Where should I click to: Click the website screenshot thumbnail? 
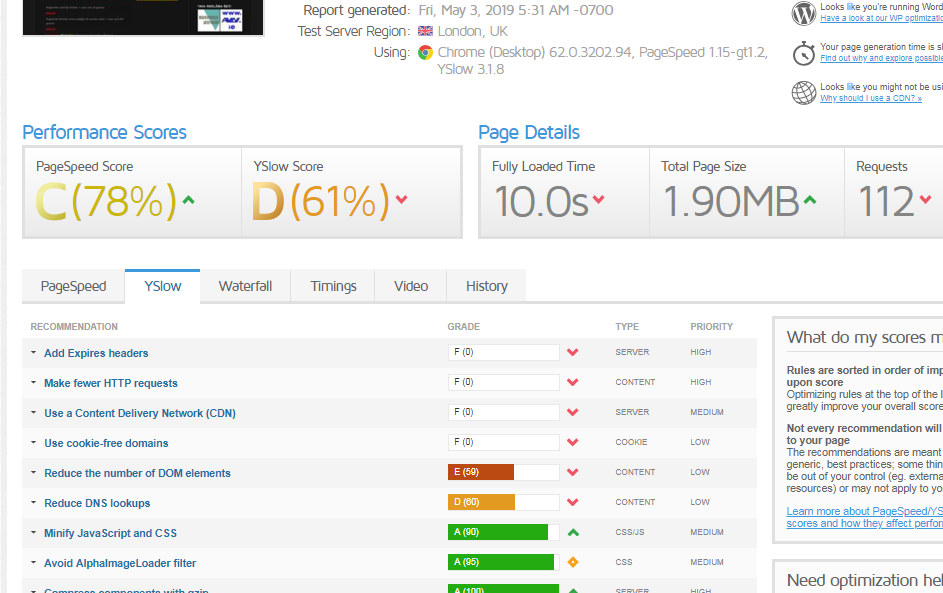(142, 17)
